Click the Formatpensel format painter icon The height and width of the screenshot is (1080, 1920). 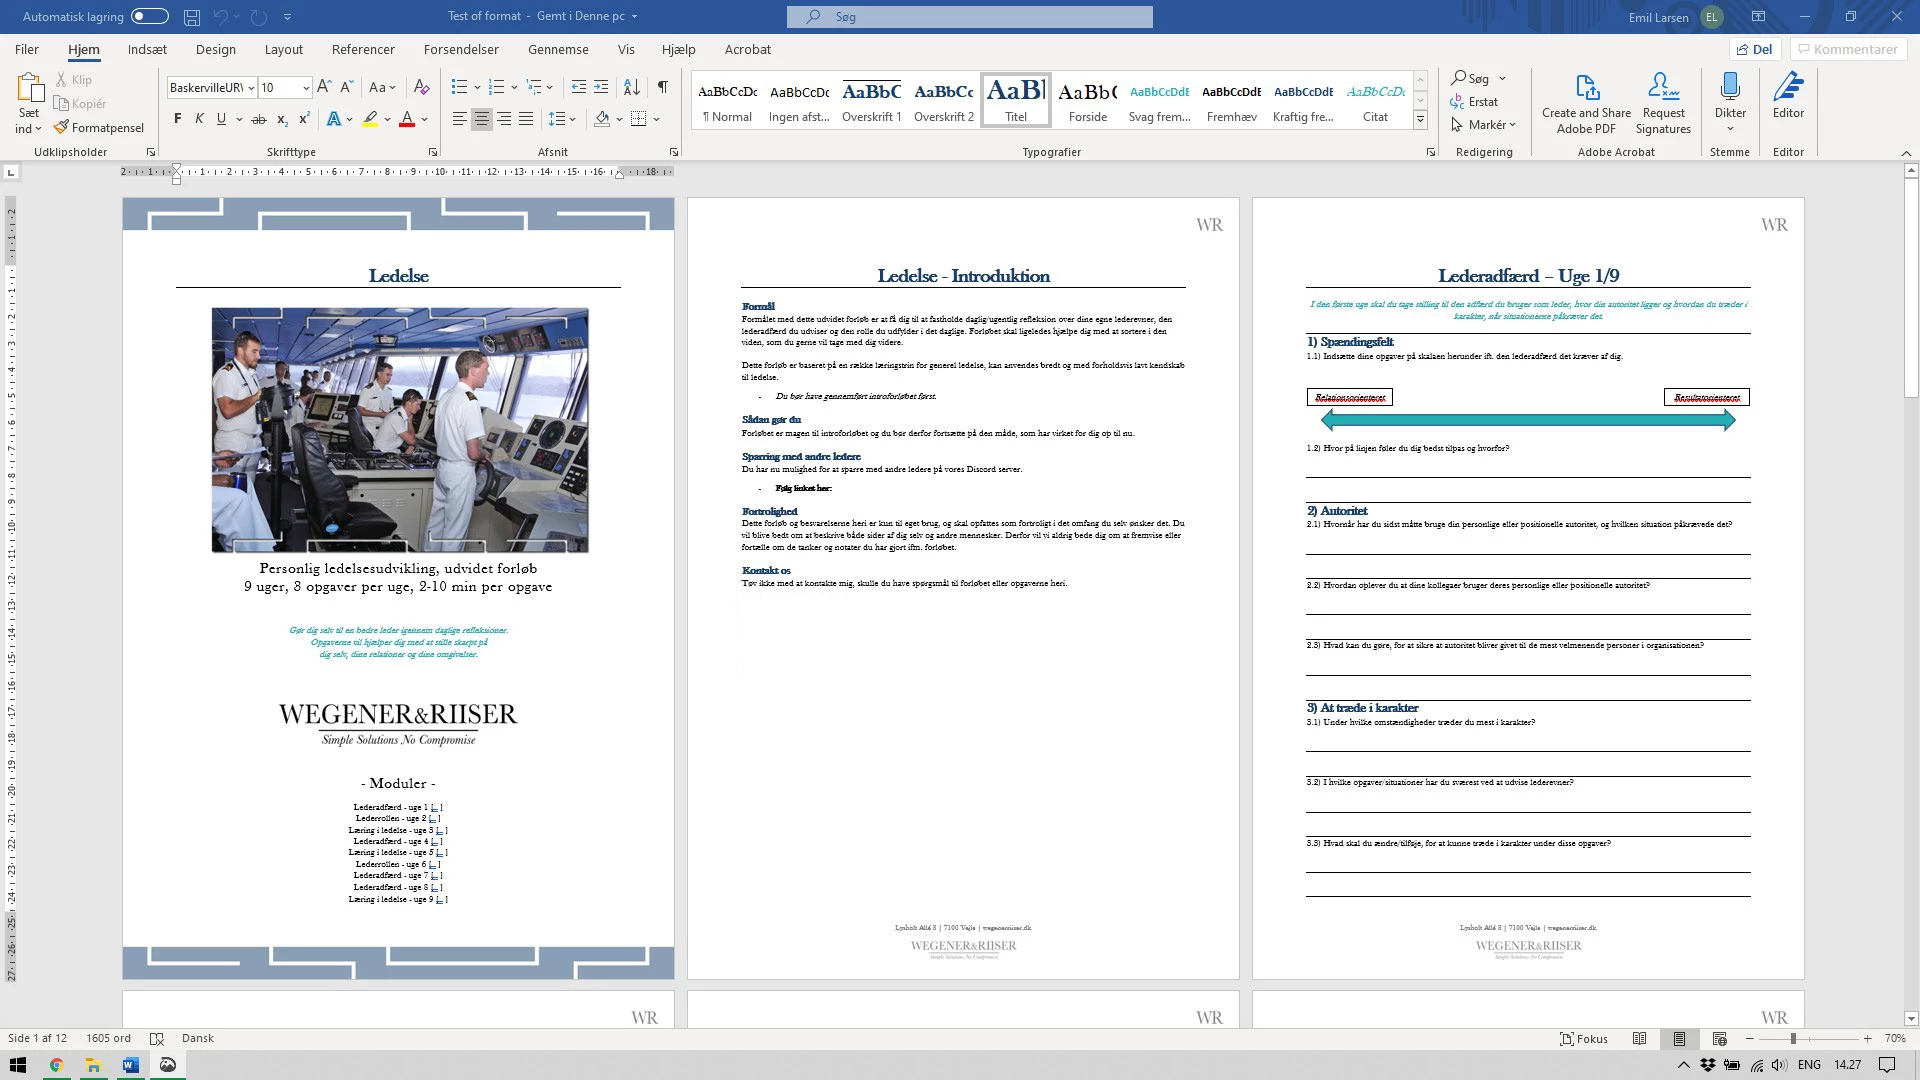tap(62, 128)
